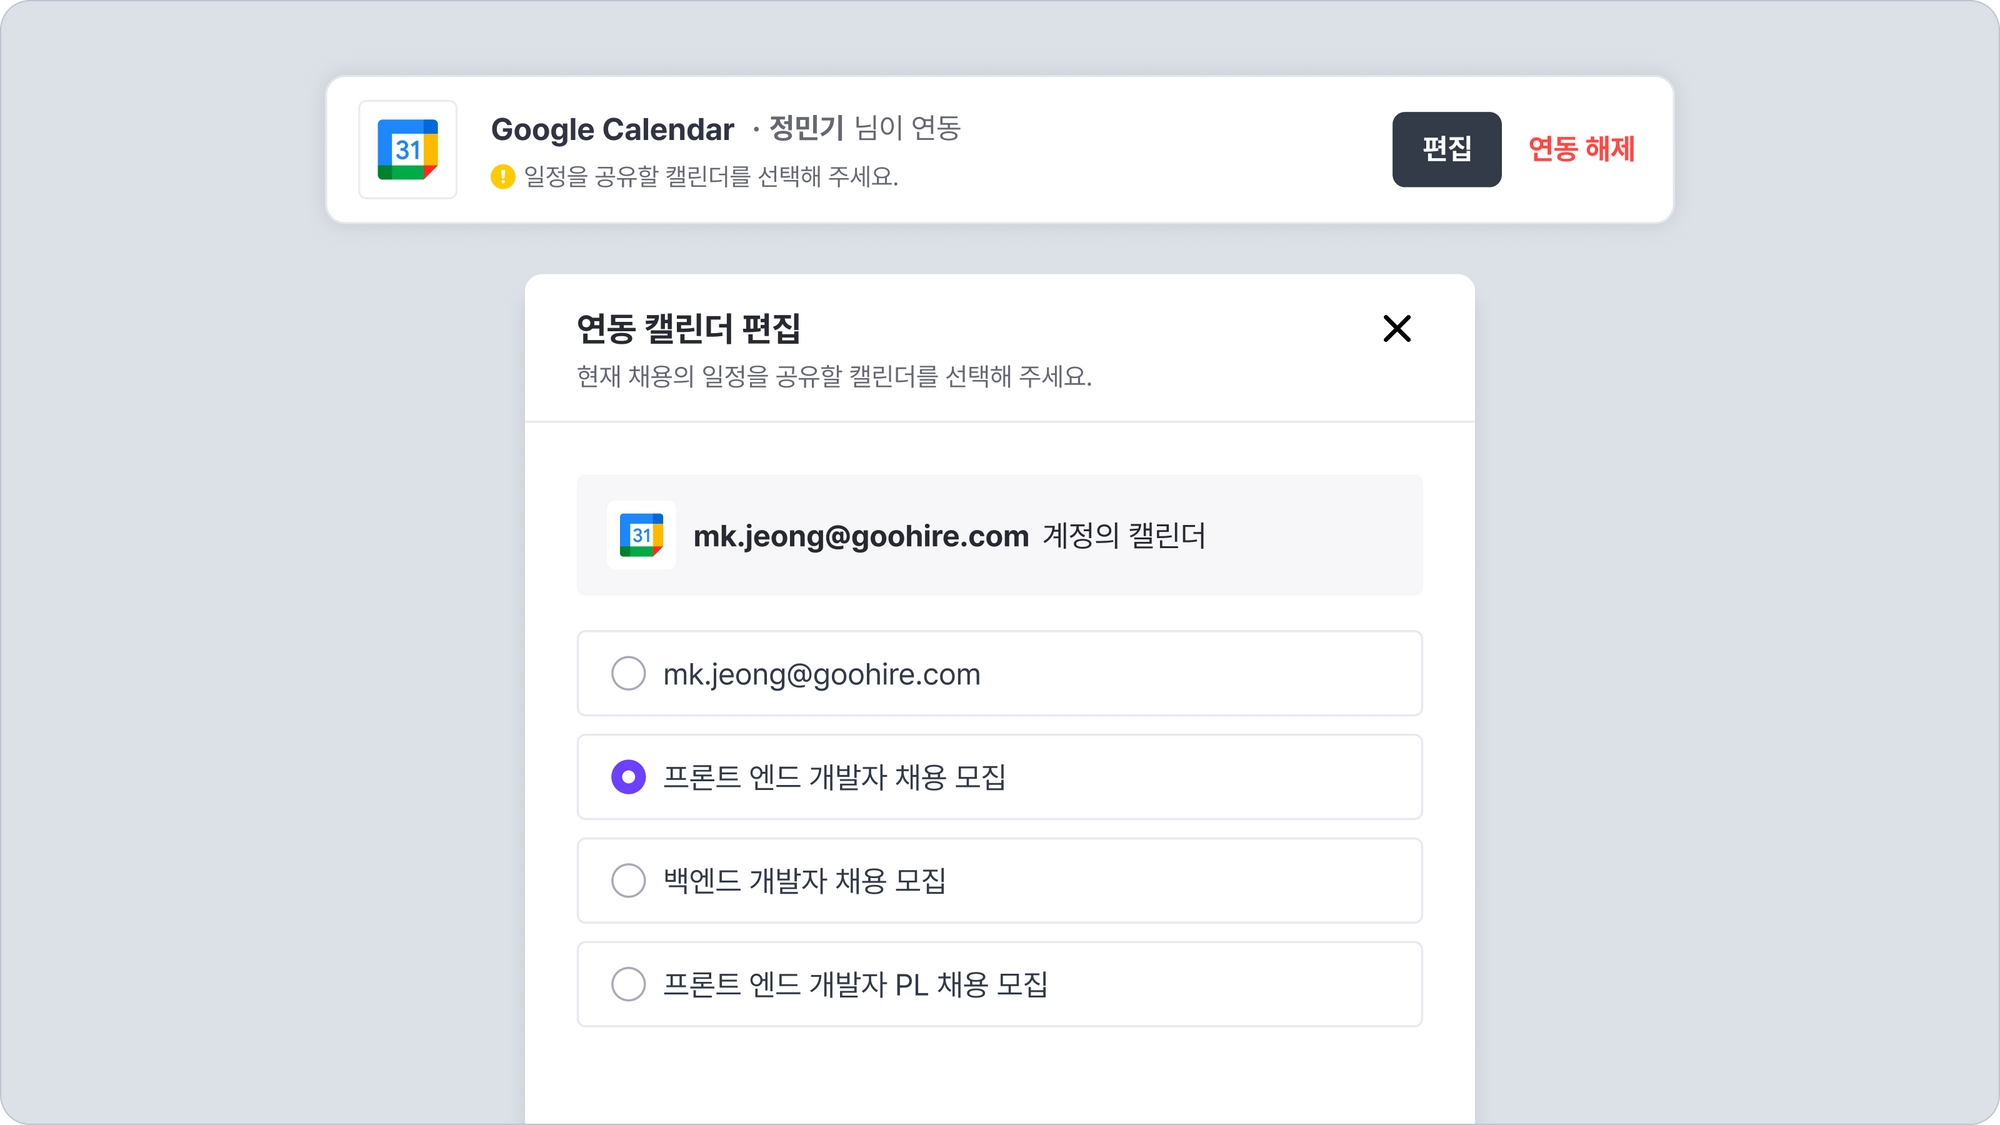Select the 프론트 엔드 개발자 PL 채용 모집 radio
Viewport: 2000px width, 1125px height.
click(x=628, y=984)
